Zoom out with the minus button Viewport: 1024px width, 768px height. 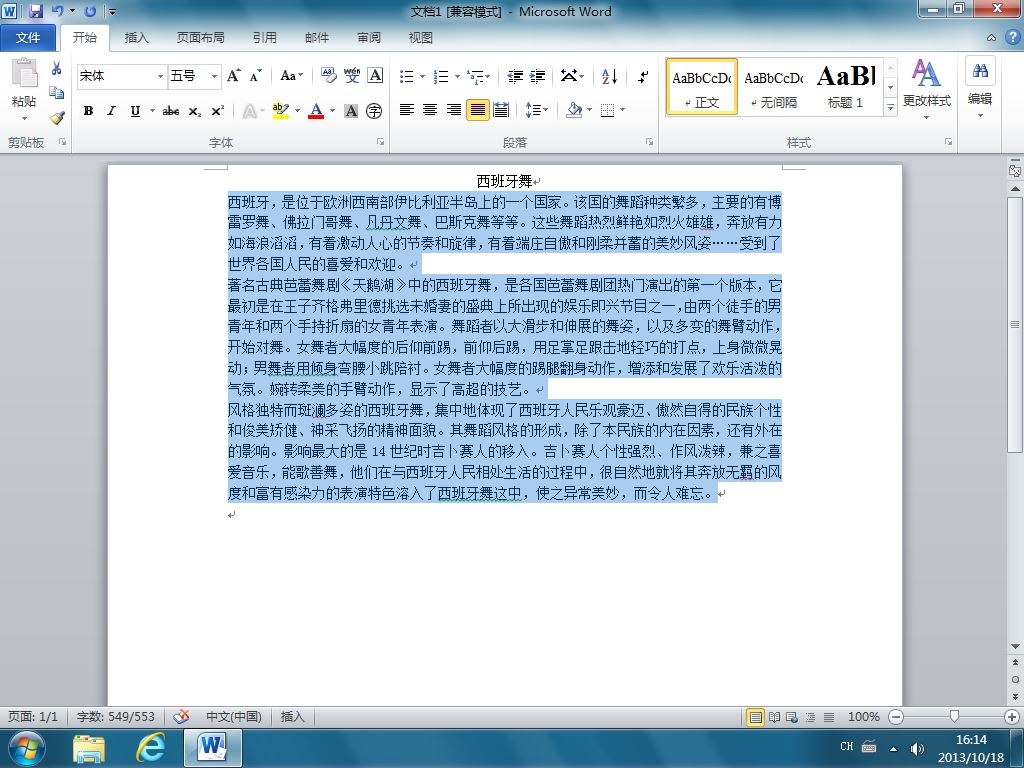[x=897, y=717]
